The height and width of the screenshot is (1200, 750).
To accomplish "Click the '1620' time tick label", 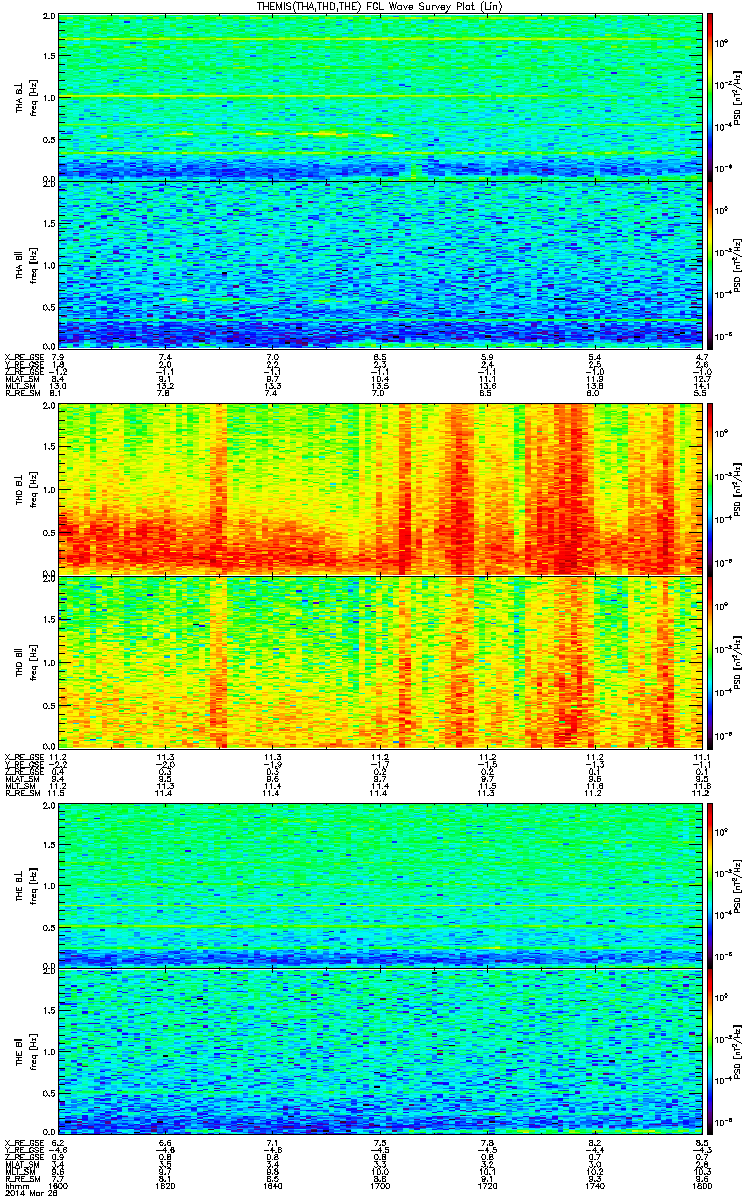I will tap(166, 1186).
